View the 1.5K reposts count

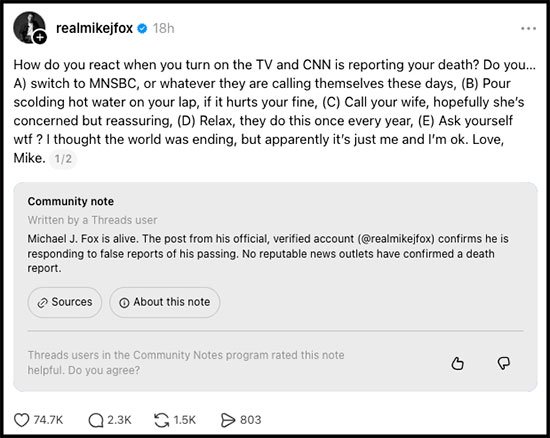click(x=185, y=420)
